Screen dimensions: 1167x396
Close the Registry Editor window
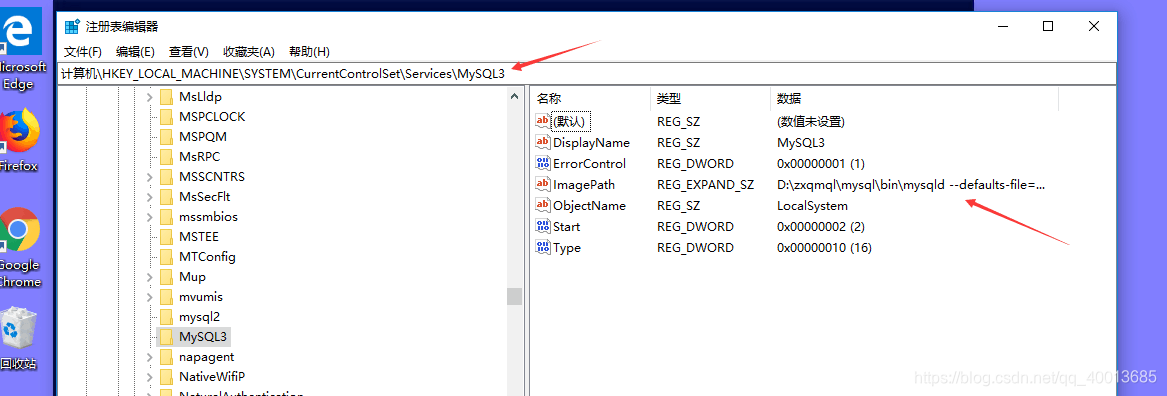(x=1093, y=26)
